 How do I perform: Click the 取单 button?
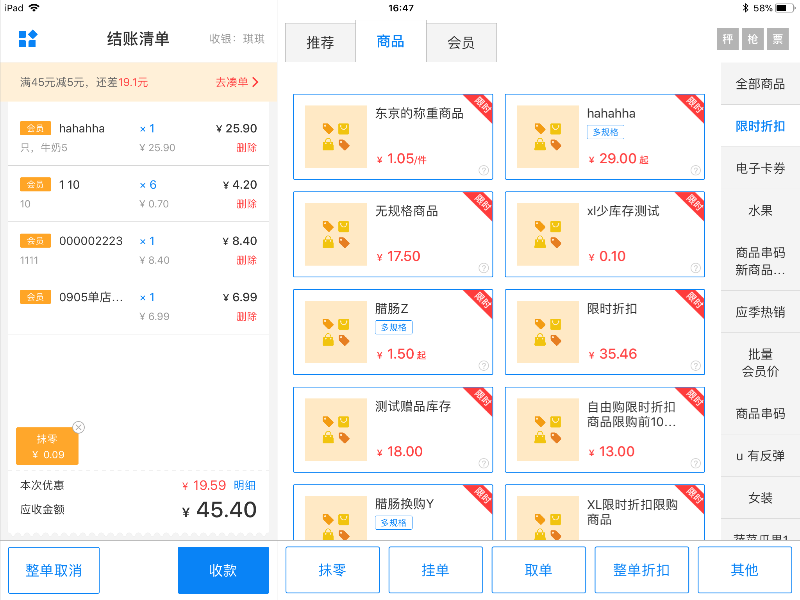click(x=539, y=570)
